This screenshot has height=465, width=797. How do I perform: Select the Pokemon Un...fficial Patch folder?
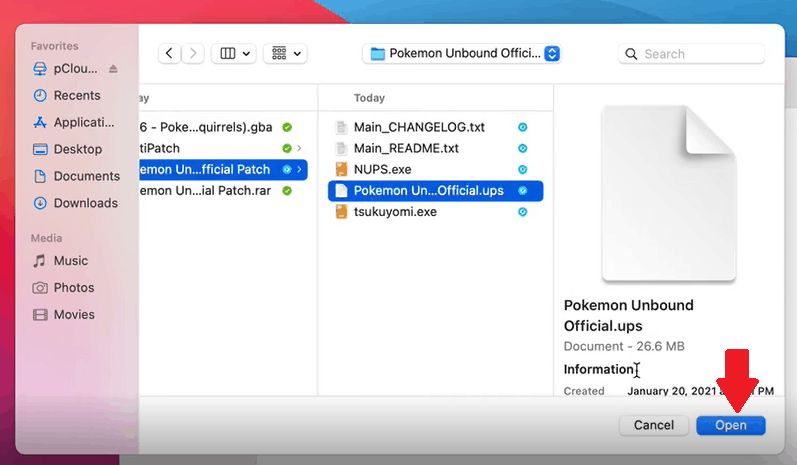coord(223,170)
